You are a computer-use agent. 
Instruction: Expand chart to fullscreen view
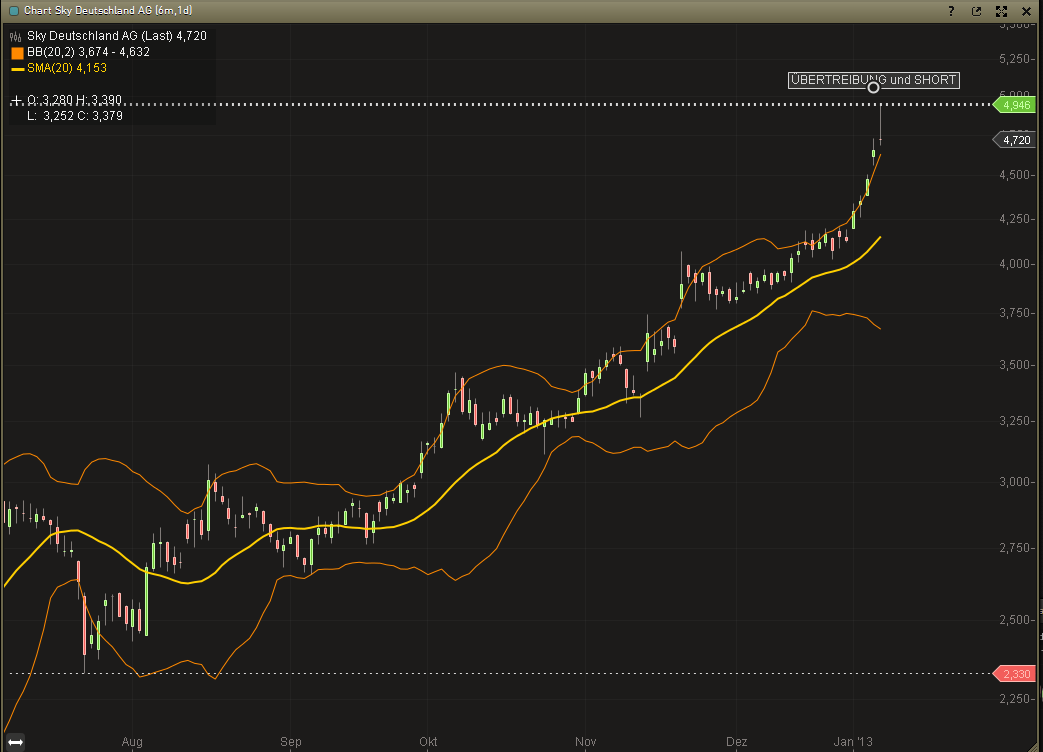1001,10
